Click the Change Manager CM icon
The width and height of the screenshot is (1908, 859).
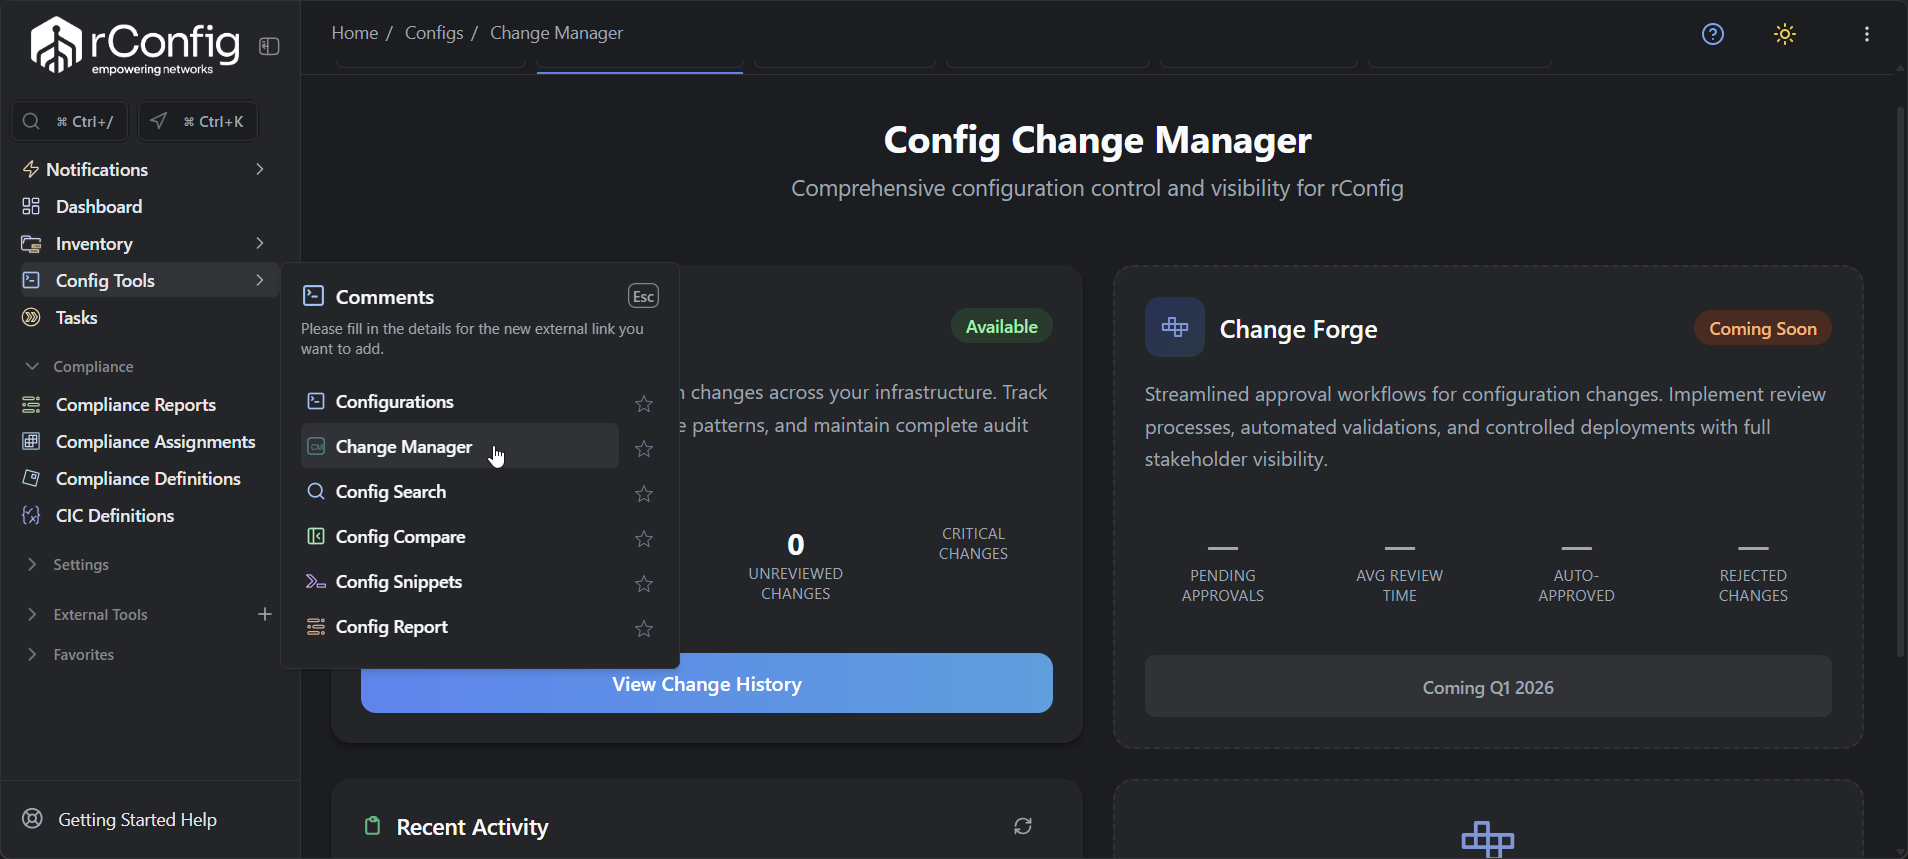(x=316, y=446)
